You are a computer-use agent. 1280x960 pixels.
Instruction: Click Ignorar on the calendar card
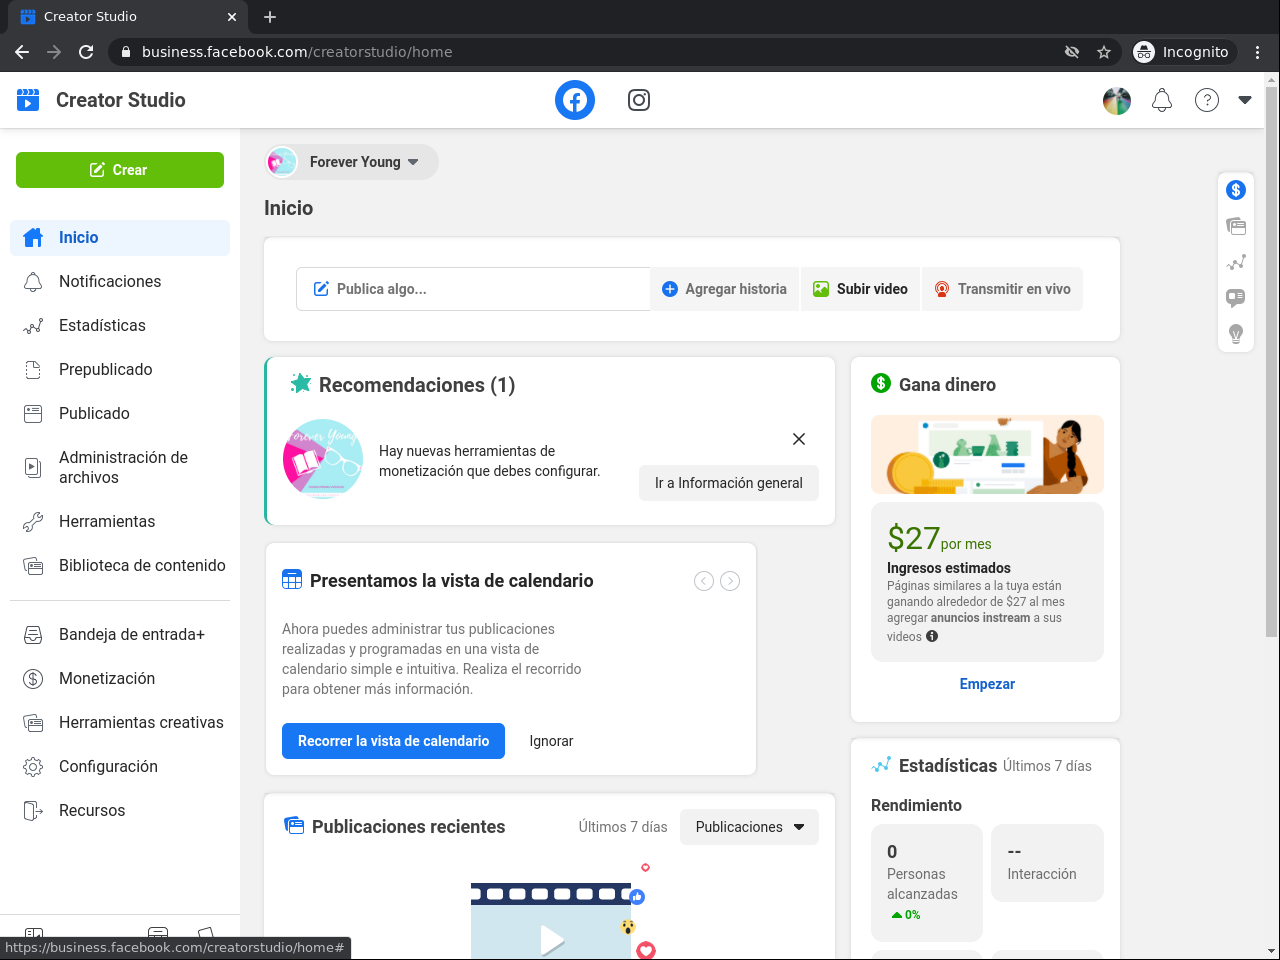pos(551,741)
